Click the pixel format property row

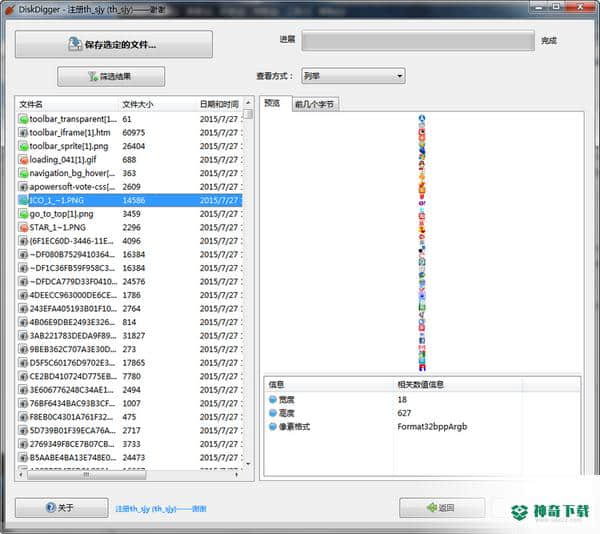[x=422, y=427]
